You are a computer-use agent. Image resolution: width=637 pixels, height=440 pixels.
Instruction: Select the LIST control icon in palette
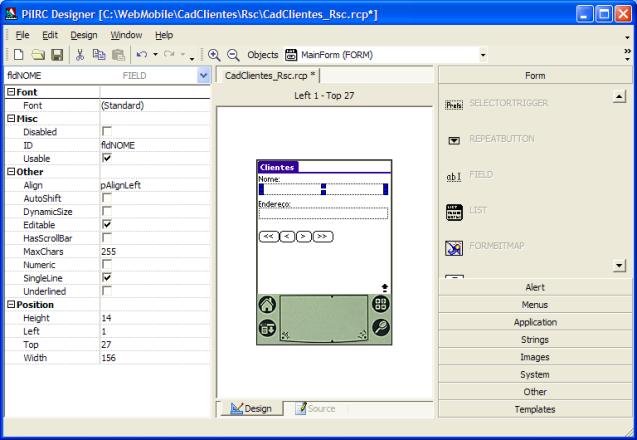click(x=453, y=211)
